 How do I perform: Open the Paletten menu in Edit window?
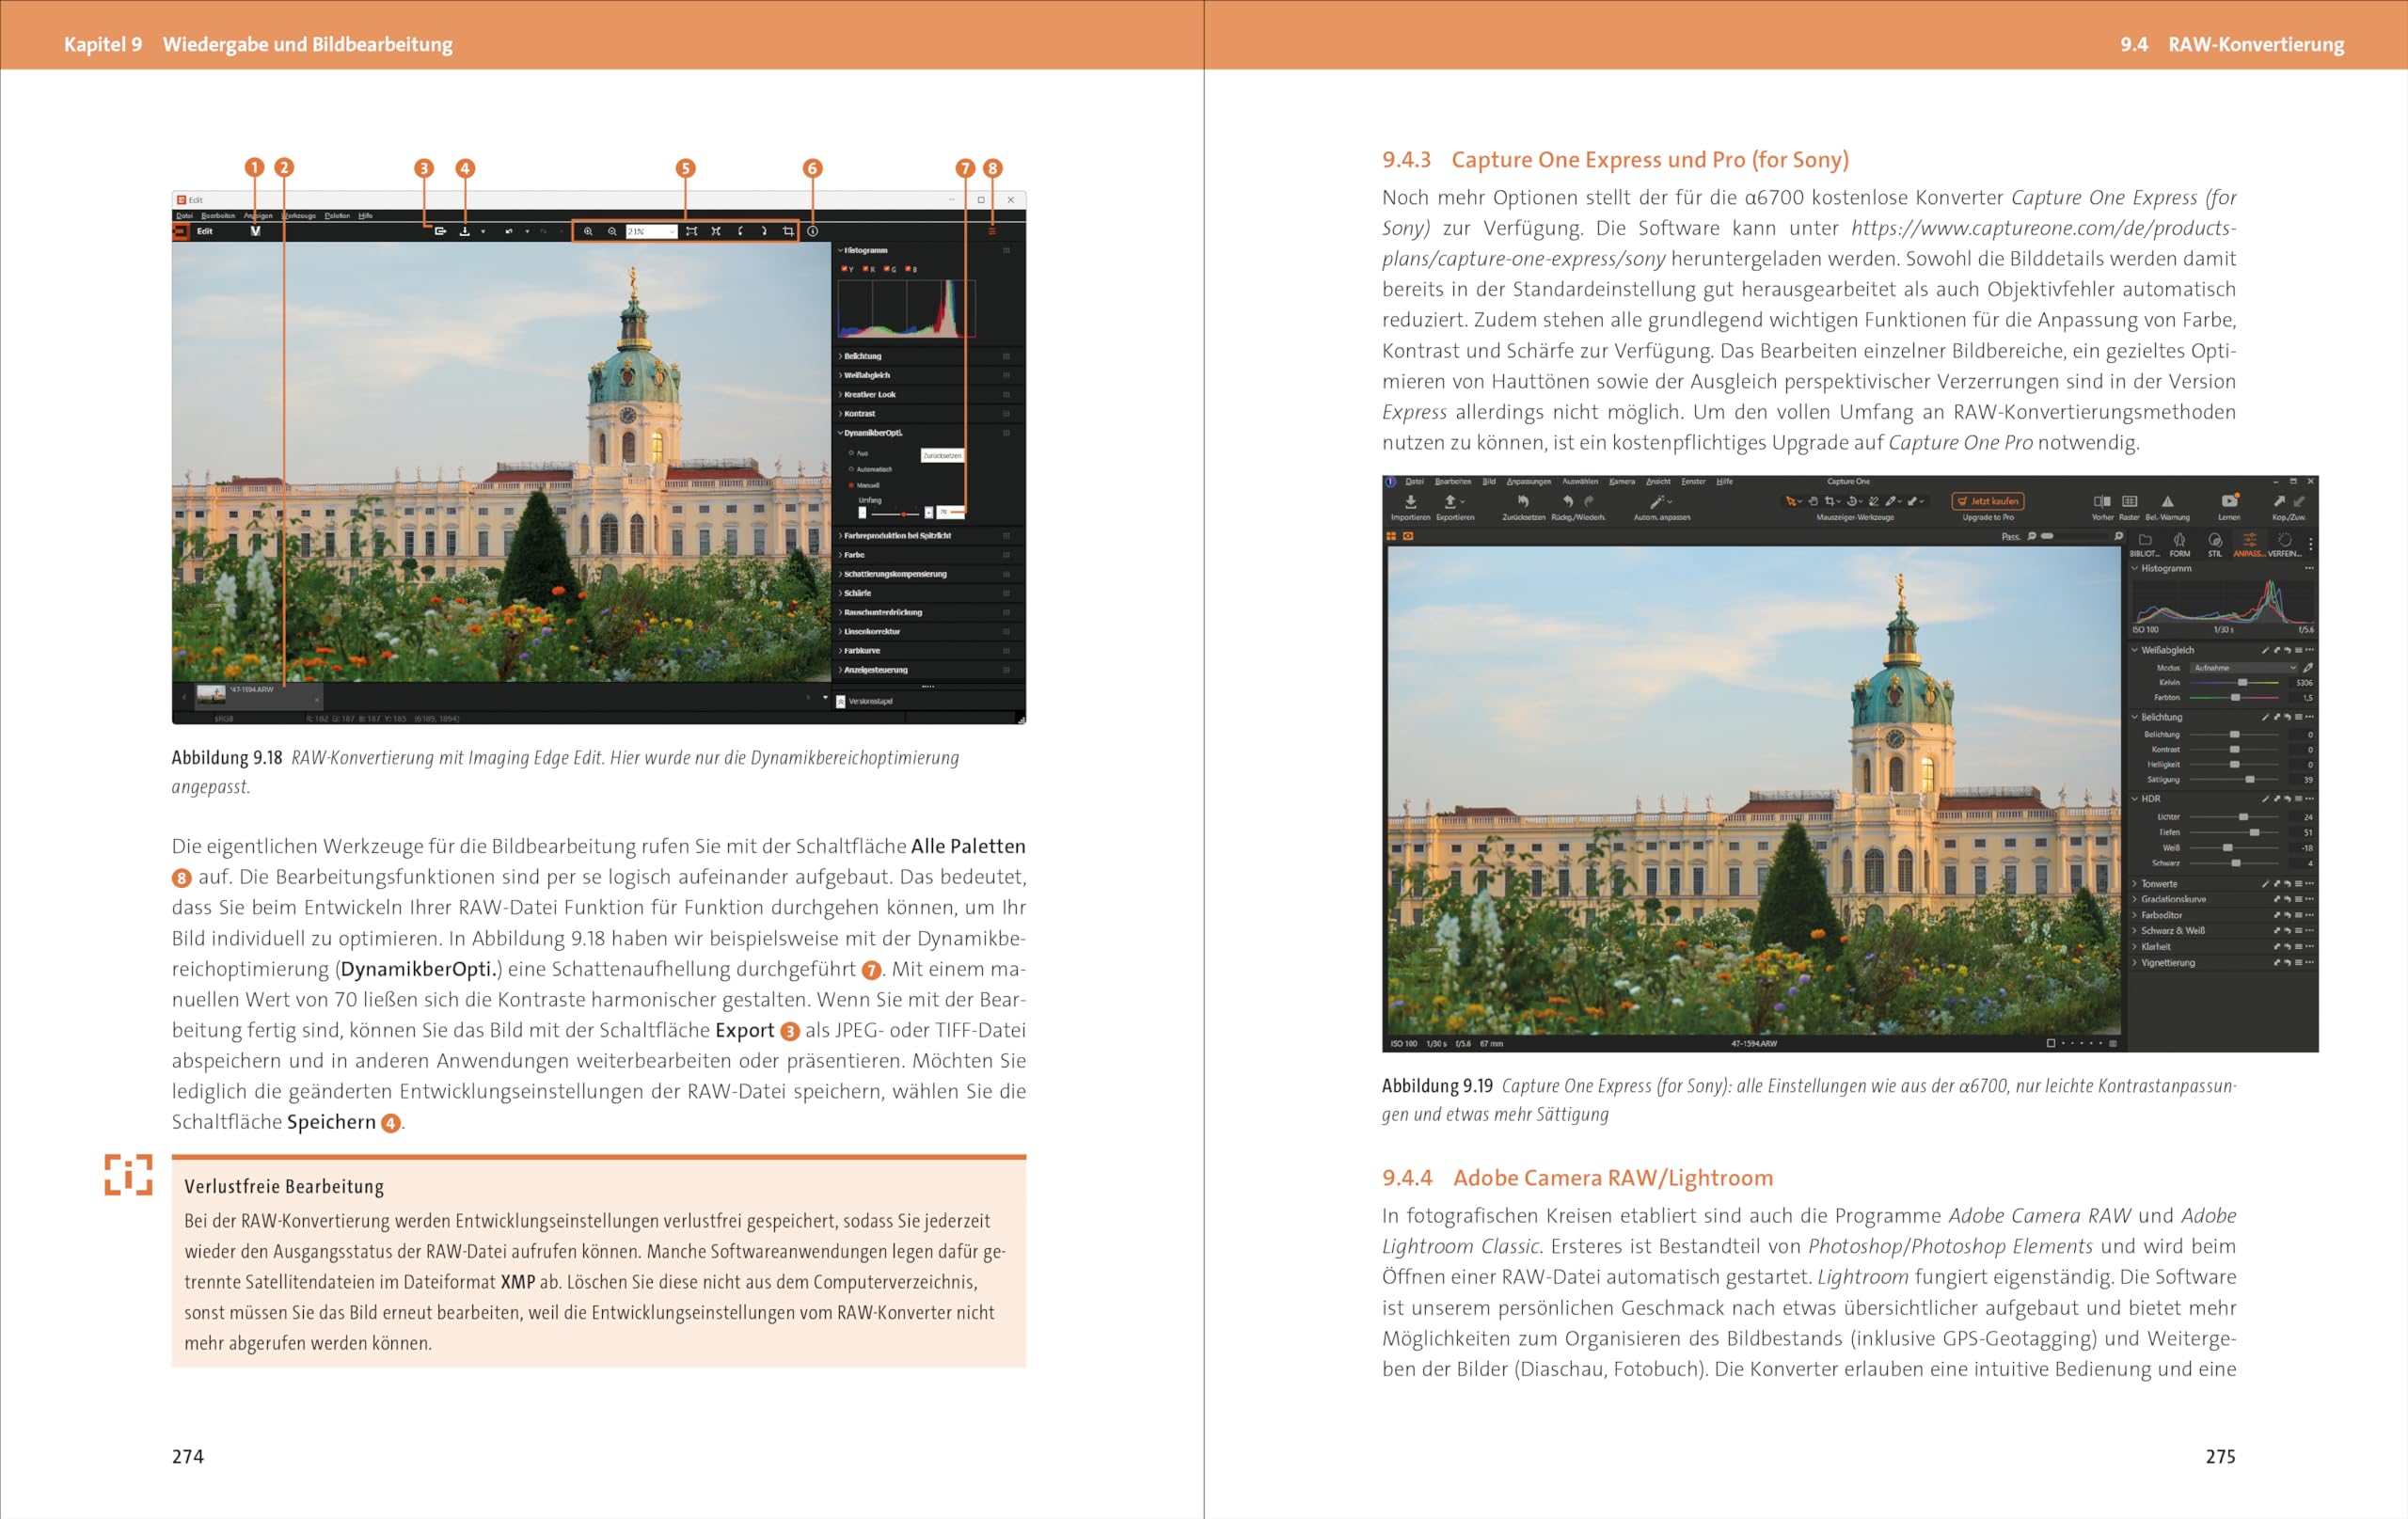tap(337, 215)
